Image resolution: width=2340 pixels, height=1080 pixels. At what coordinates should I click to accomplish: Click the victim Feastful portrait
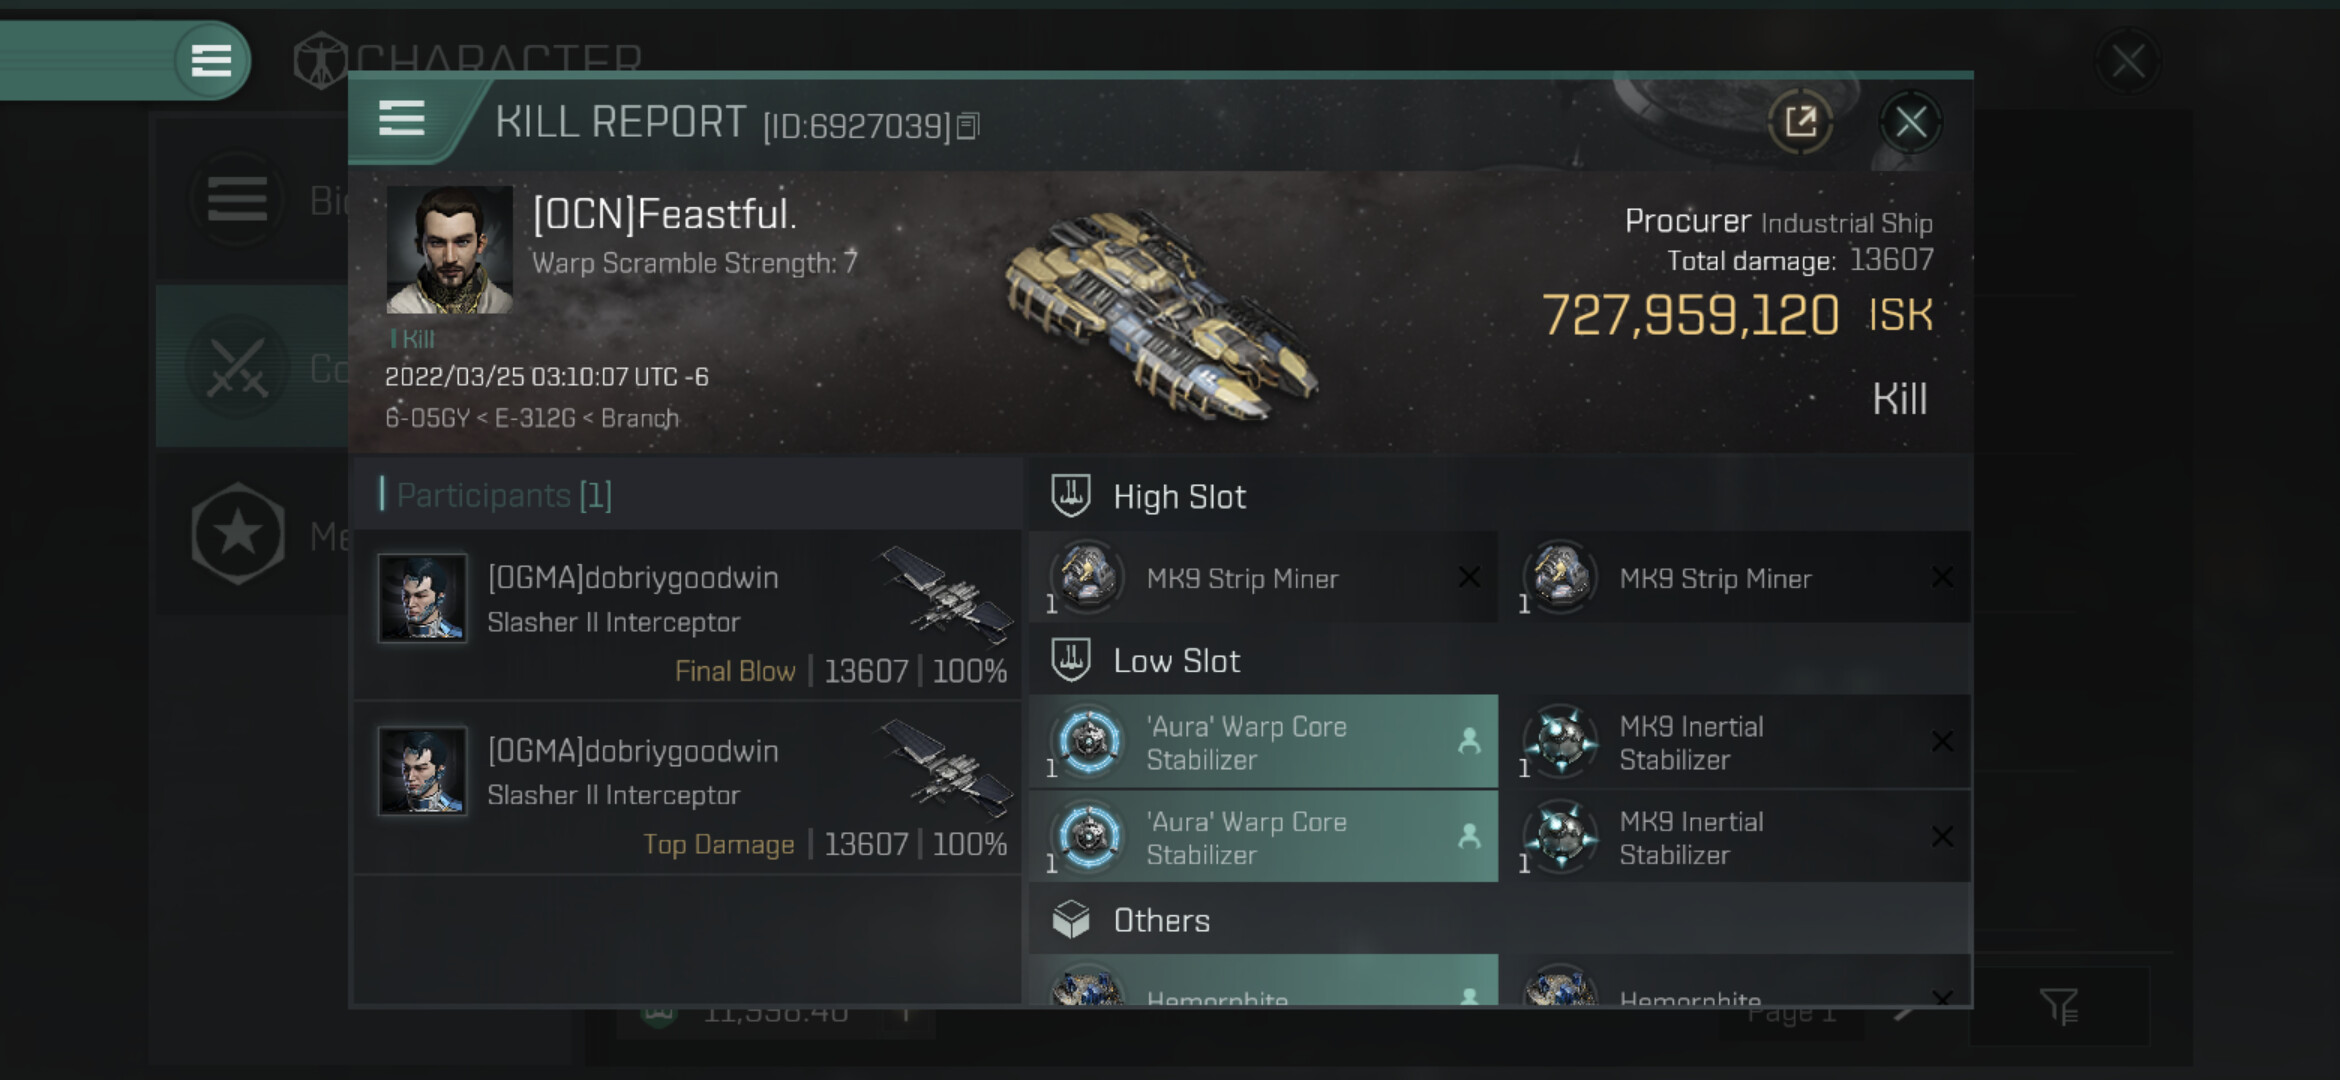coord(449,249)
